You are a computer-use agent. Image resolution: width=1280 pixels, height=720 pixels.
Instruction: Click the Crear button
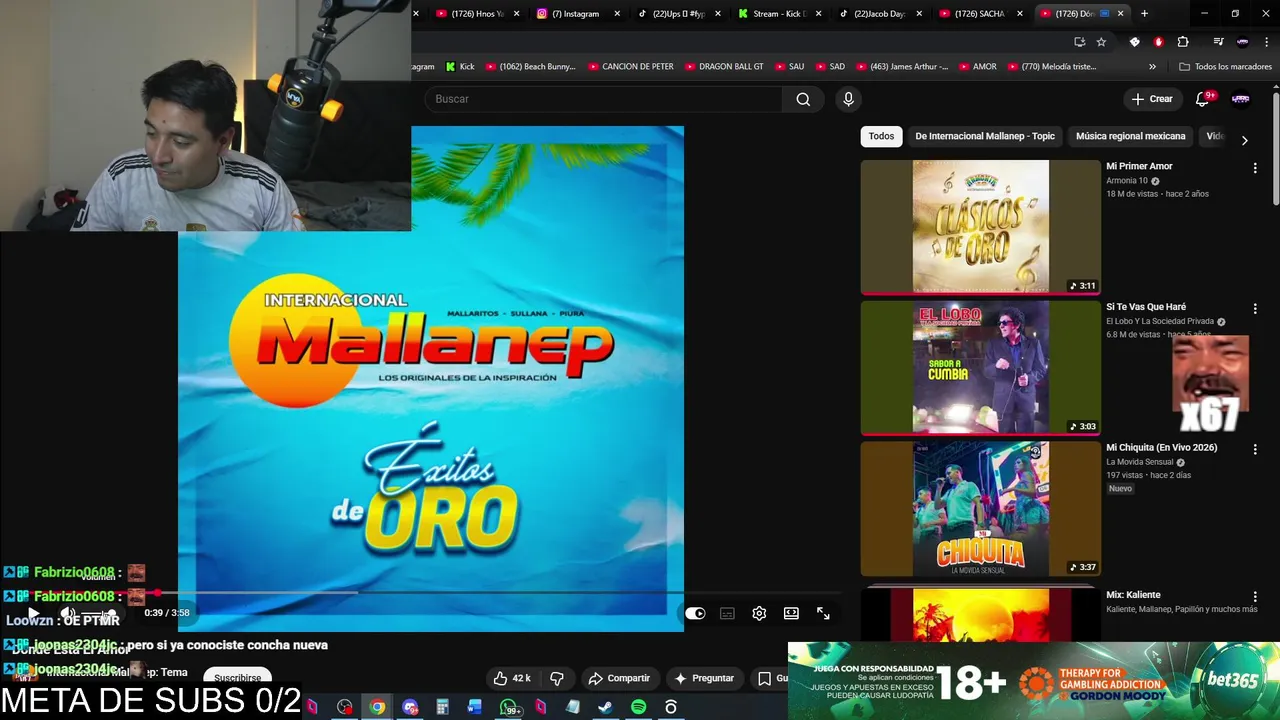pos(1151,99)
